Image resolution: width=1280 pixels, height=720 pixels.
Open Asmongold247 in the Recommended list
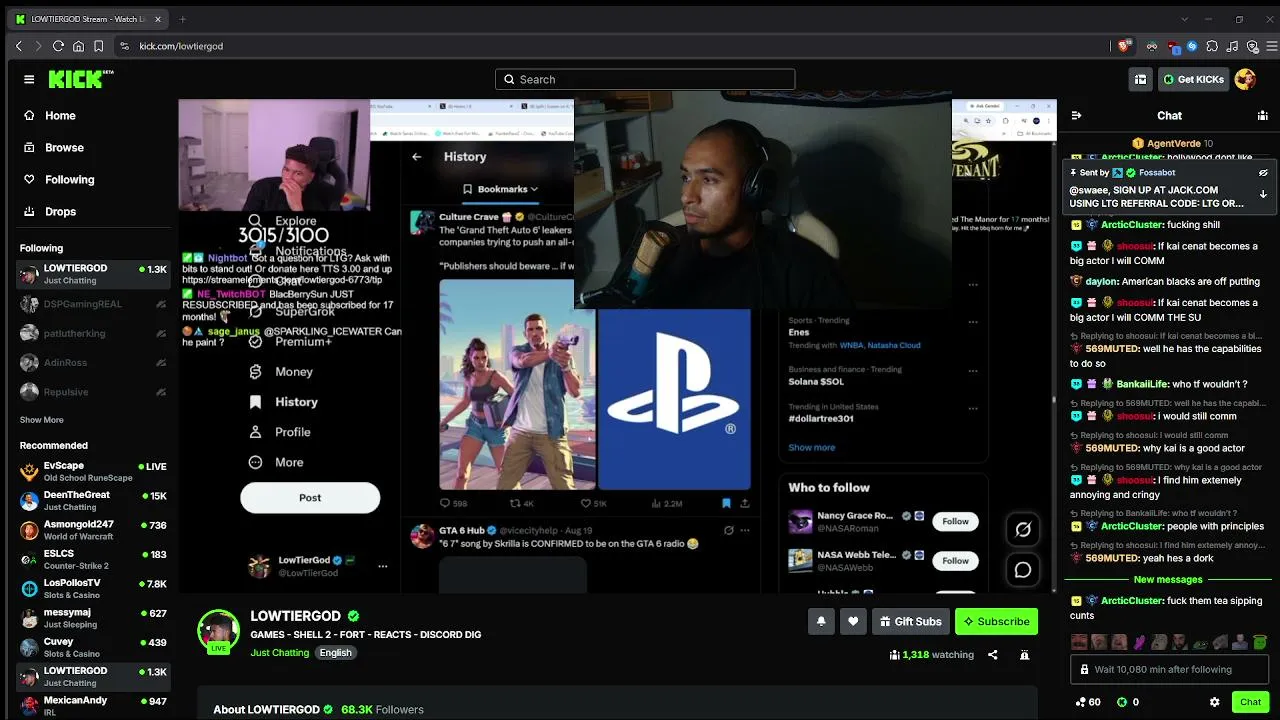coord(94,530)
